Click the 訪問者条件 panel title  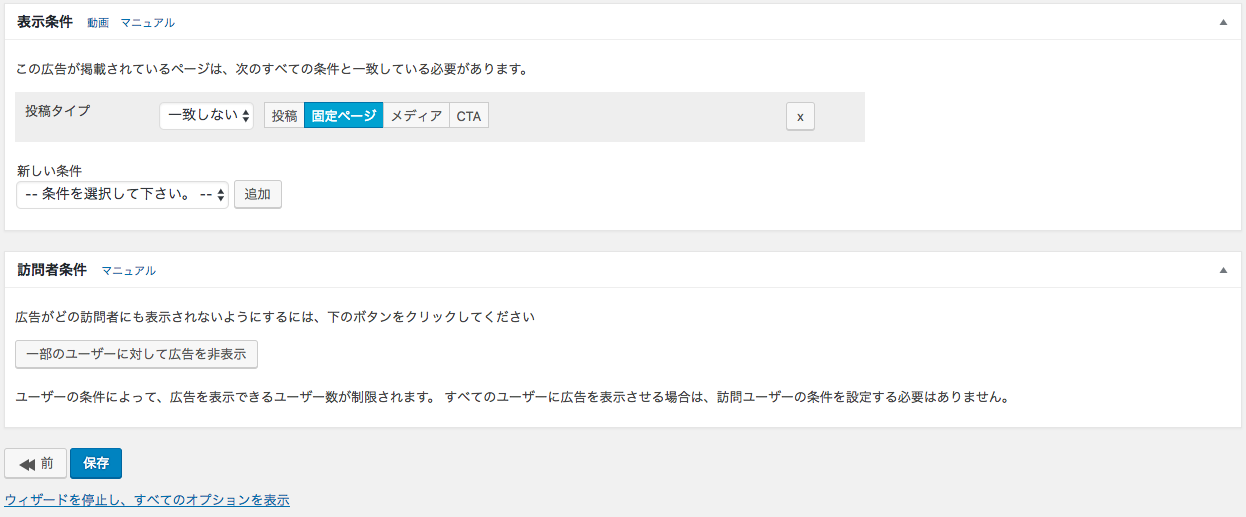pyautogui.click(x=52, y=269)
